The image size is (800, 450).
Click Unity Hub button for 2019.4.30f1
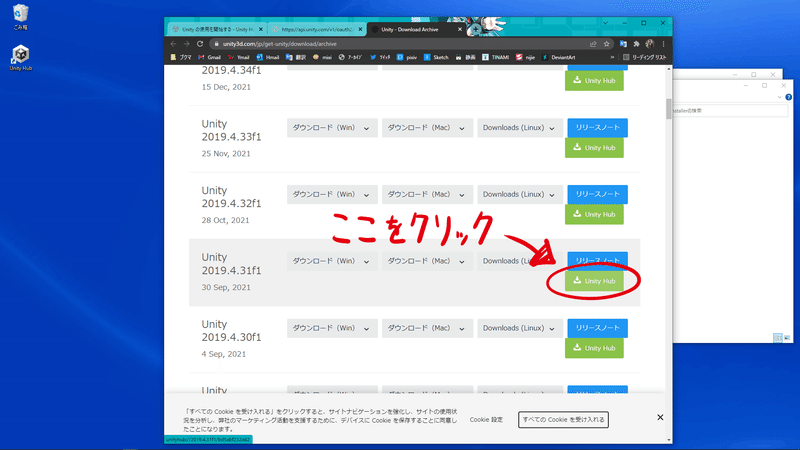coord(594,348)
